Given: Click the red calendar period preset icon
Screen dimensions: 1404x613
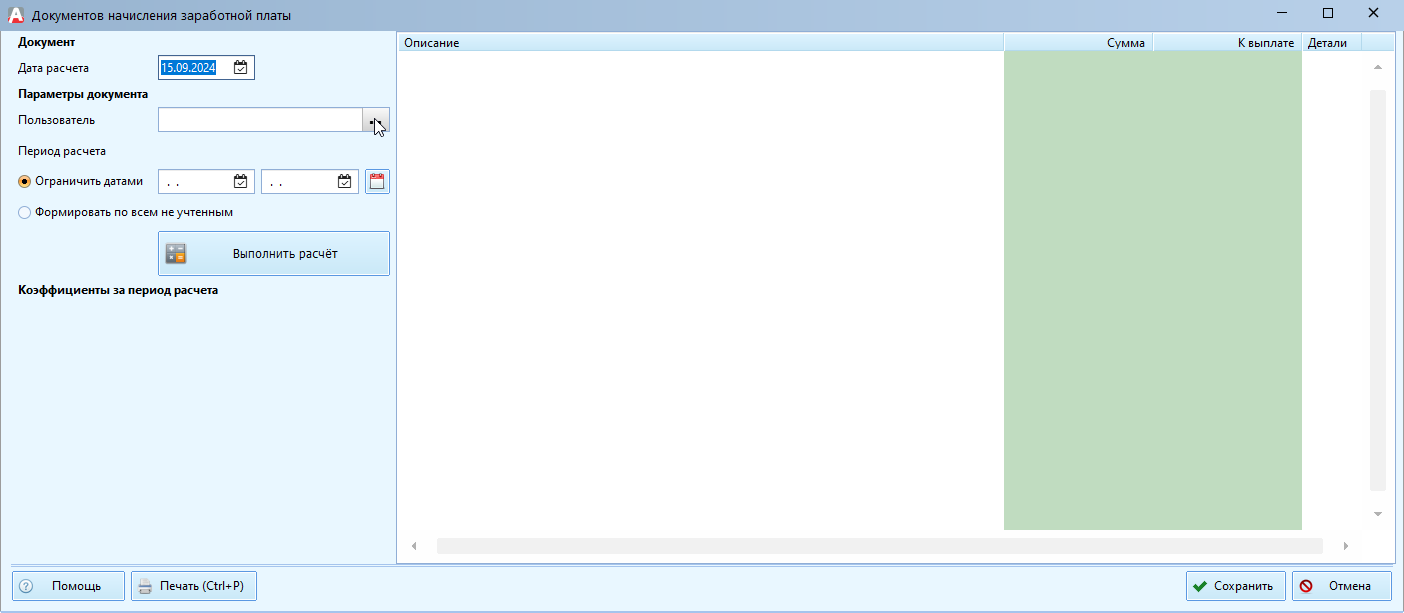Looking at the screenshot, I should [x=377, y=182].
